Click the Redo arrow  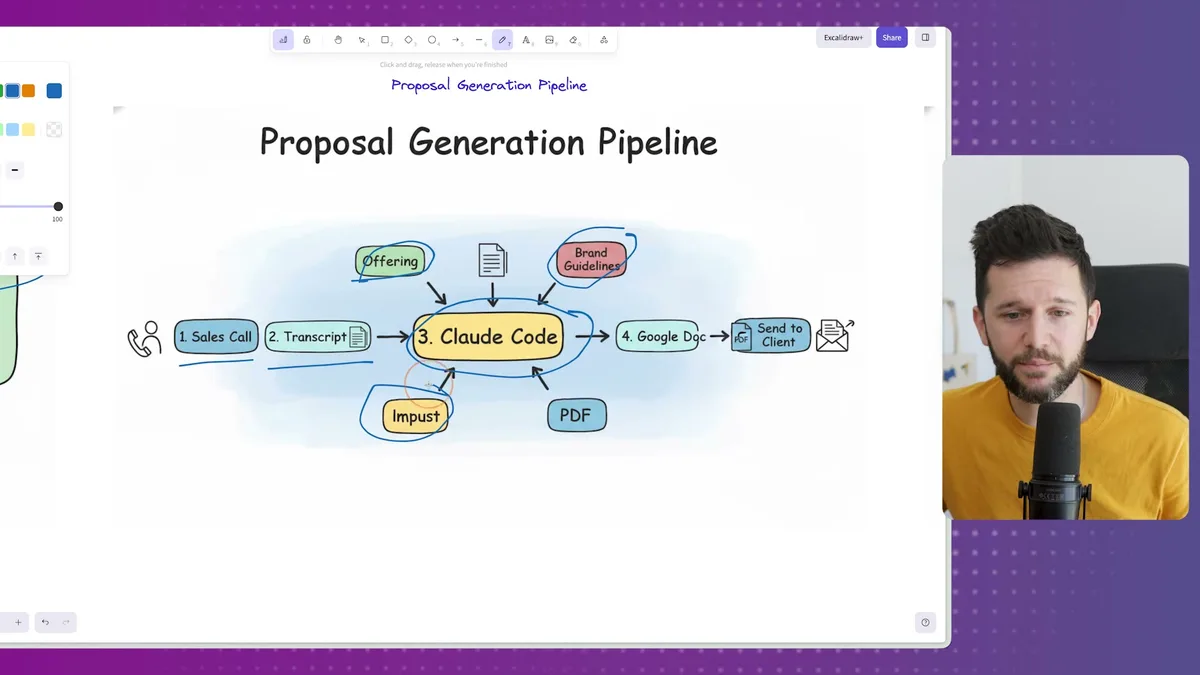click(x=66, y=622)
